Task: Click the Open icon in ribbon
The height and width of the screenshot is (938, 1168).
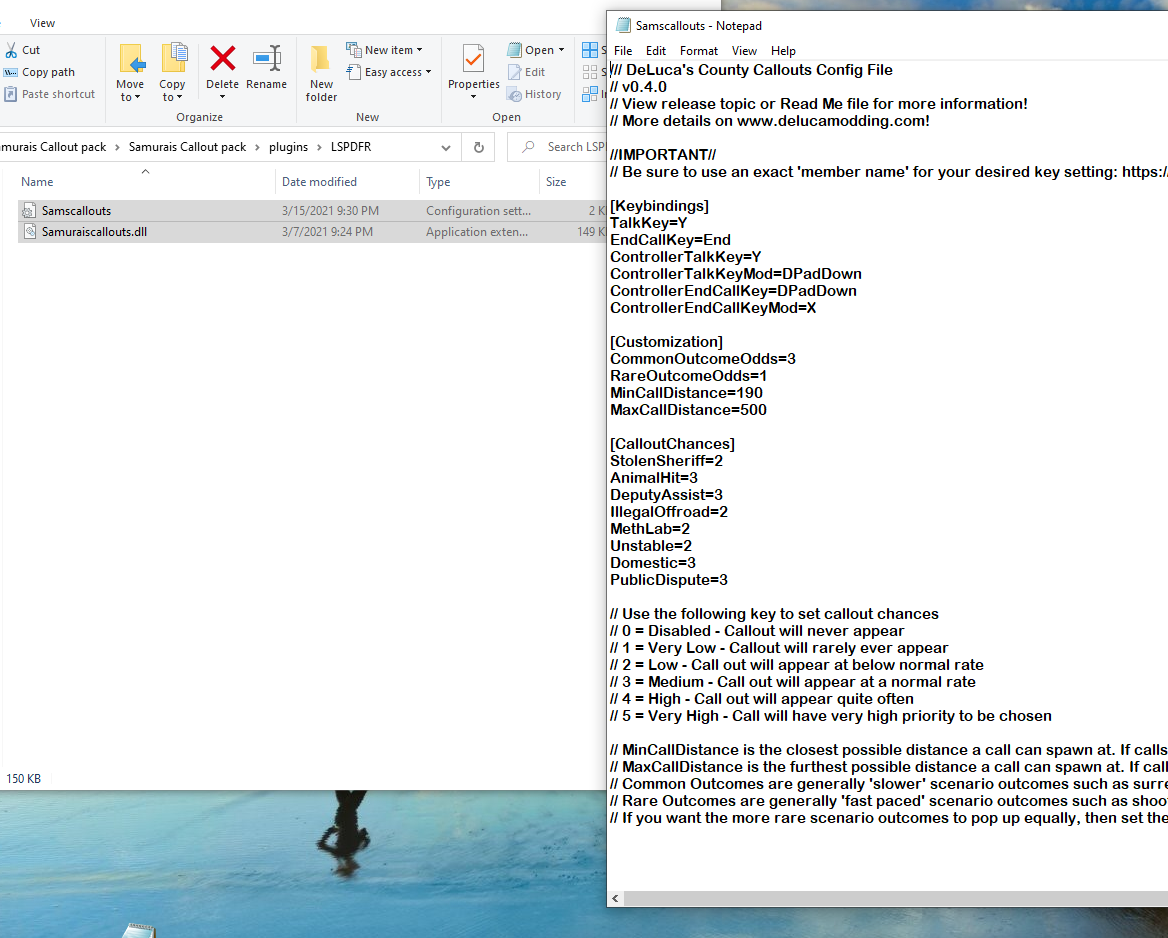Action: pyautogui.click(x=514, y=50)
